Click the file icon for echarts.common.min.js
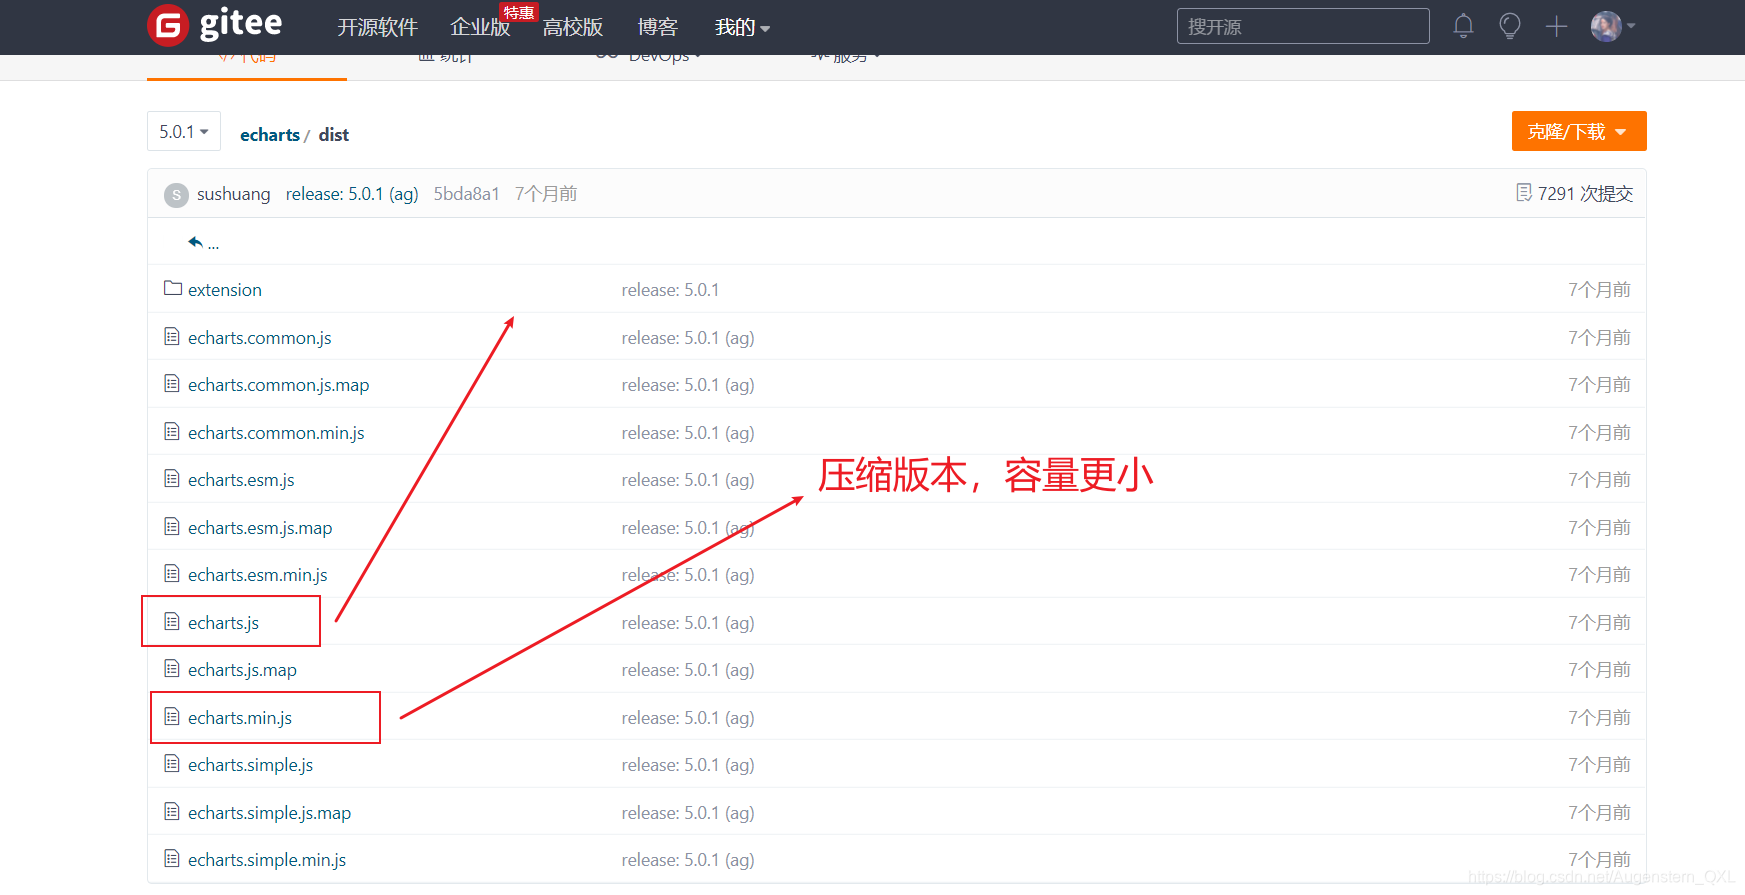The height and width of the screenshot is (895, 1745). click(172, 431)
